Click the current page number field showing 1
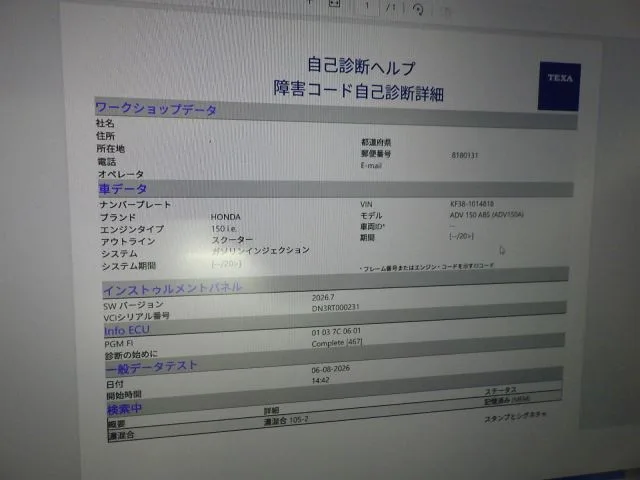The height and width of the screenshot is (480, 640). click(367, 5)
